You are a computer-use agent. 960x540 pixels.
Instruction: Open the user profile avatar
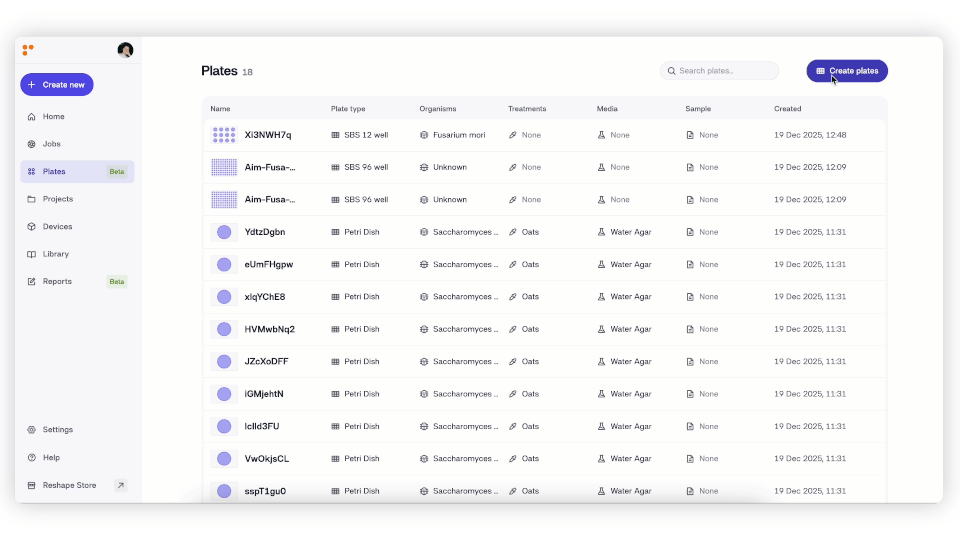125,50
